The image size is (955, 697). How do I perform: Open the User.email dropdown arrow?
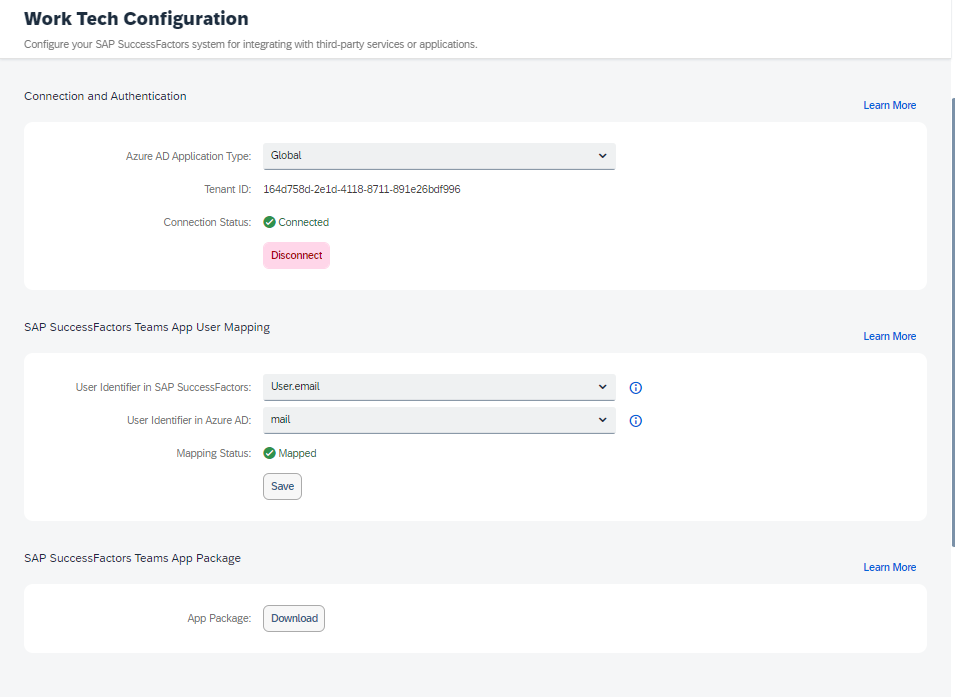[x=602, y=387]
